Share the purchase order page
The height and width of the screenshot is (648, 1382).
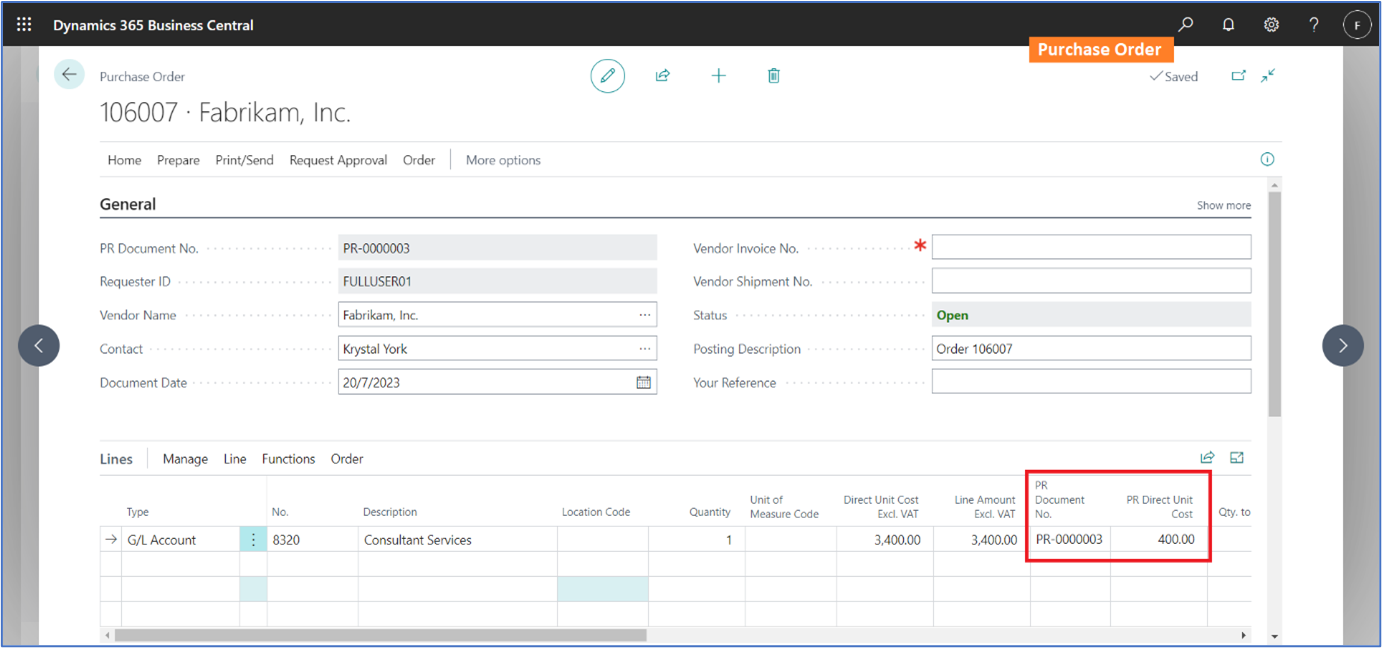(x=662, y=76)
